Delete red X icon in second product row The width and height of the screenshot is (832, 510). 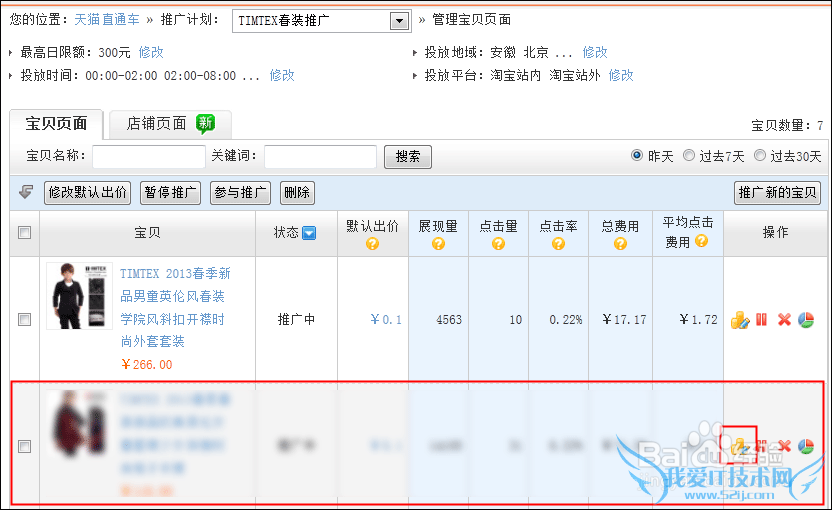pos(784,446)
